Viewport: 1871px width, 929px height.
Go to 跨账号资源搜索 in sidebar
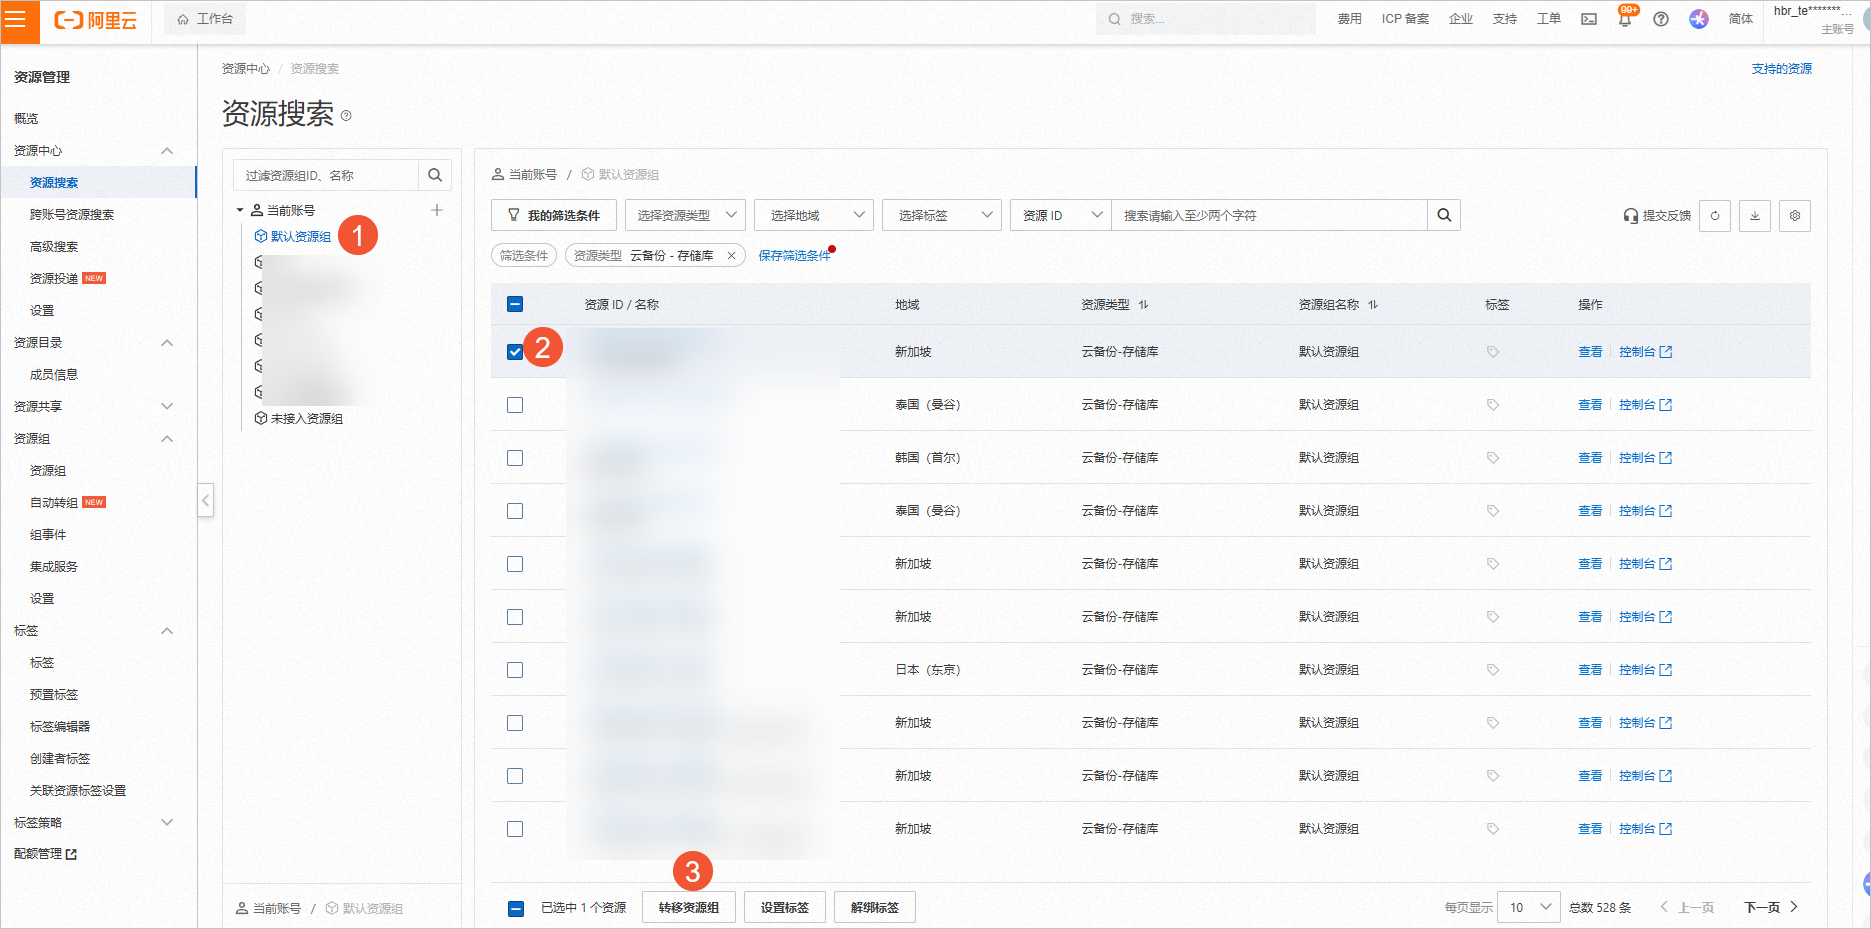click(72, 215)
